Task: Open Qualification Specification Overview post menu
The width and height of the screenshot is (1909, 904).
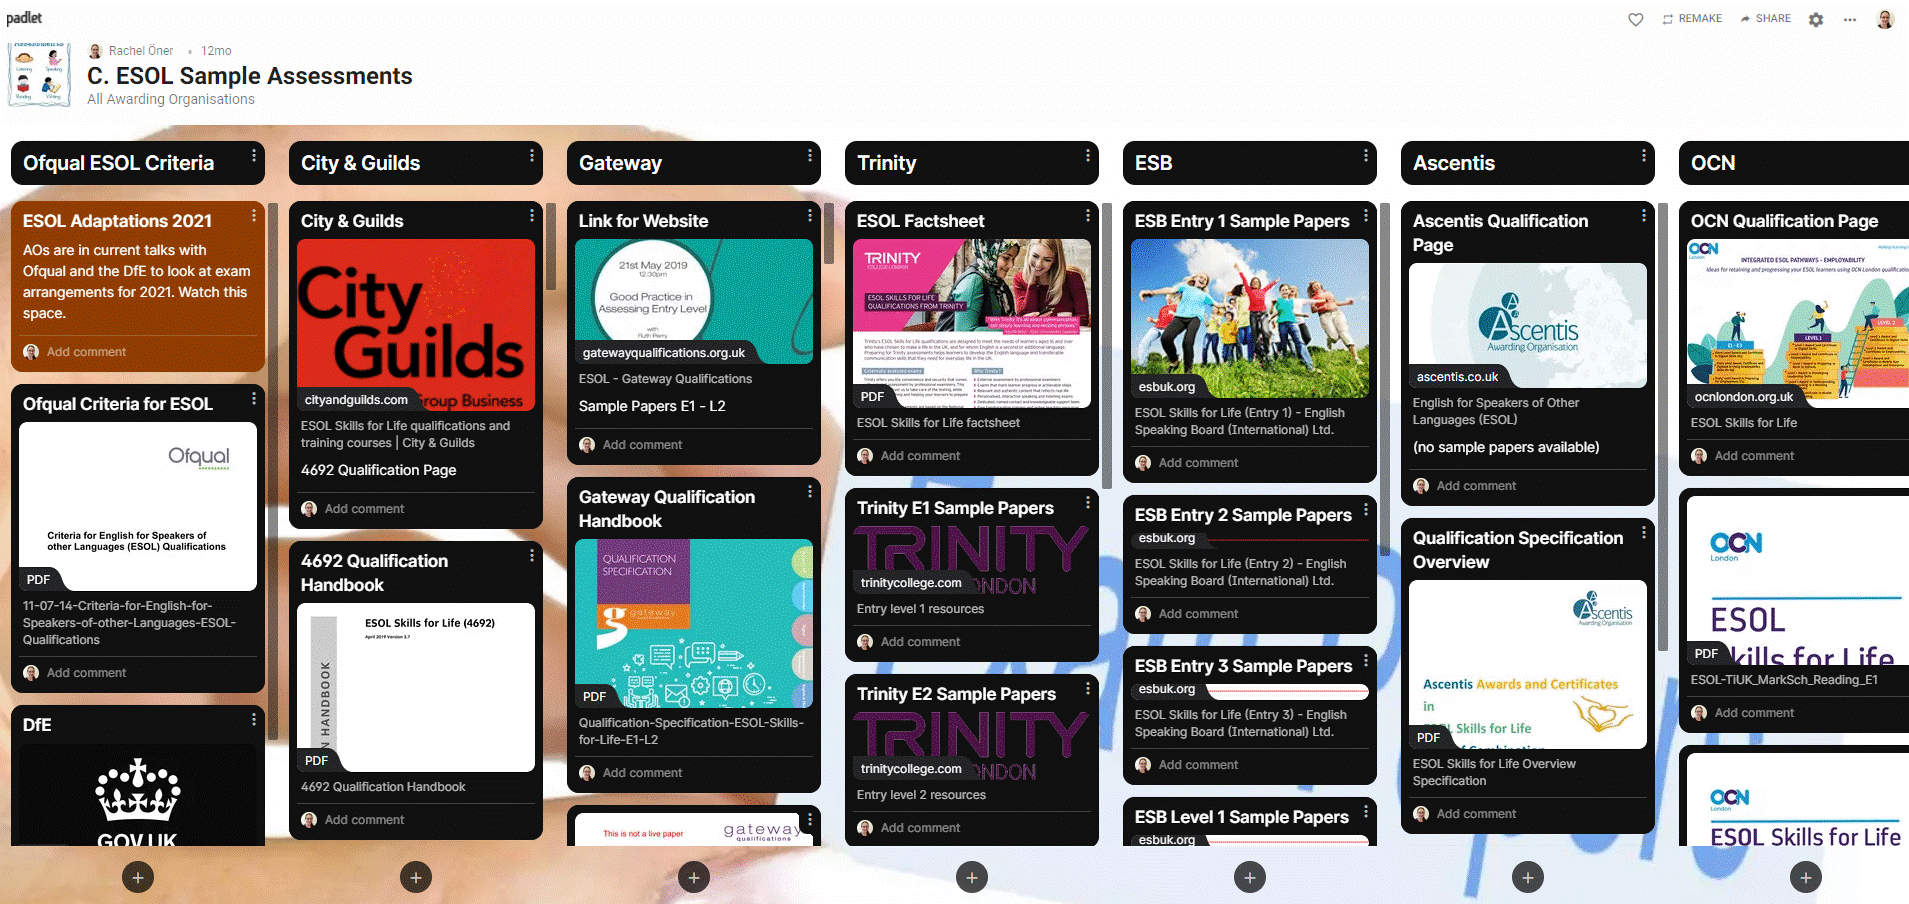Action: (x=1644, y=532)
